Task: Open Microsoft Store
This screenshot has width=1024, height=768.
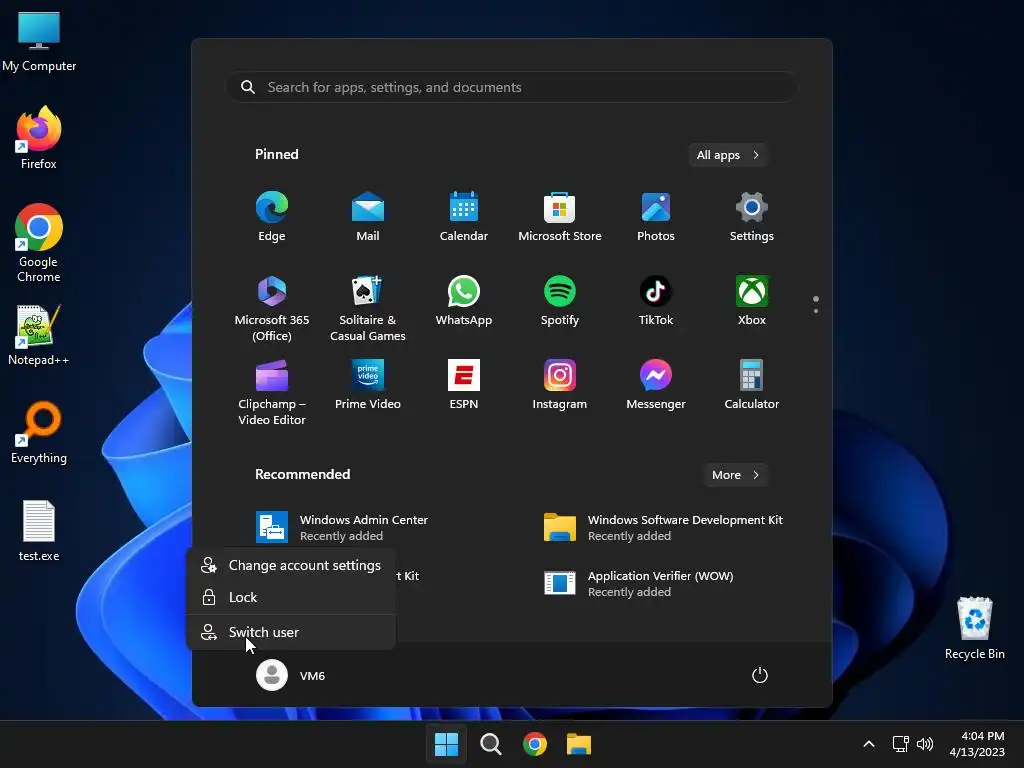Action: pyautogui.click(x=560, y=217)
